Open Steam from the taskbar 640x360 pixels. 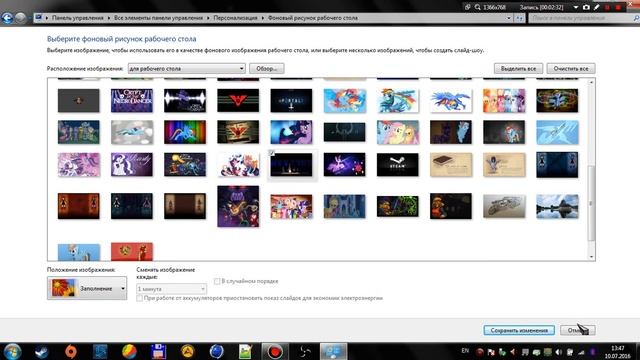point(42,351)
